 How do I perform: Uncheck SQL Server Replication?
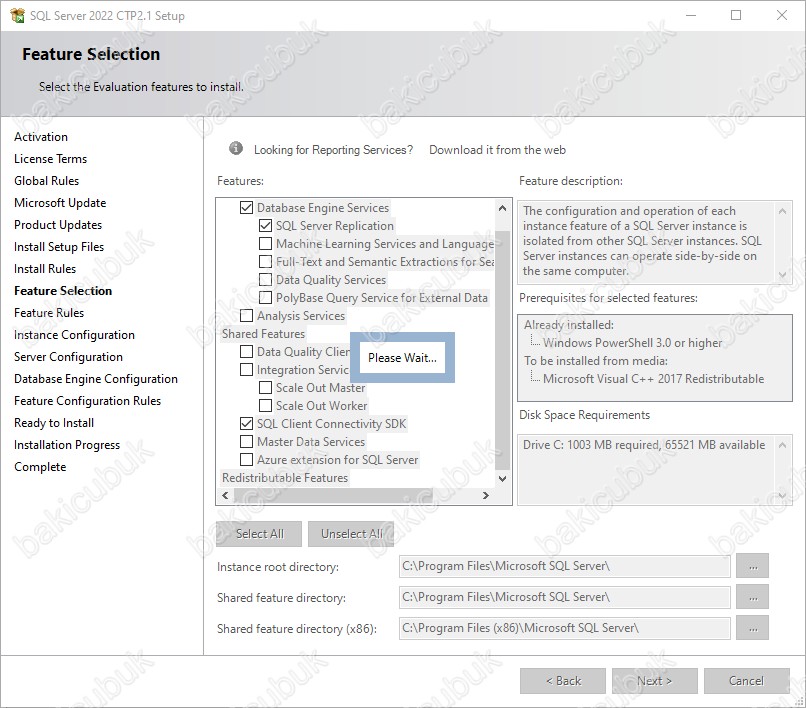click(x=265, y=226)
